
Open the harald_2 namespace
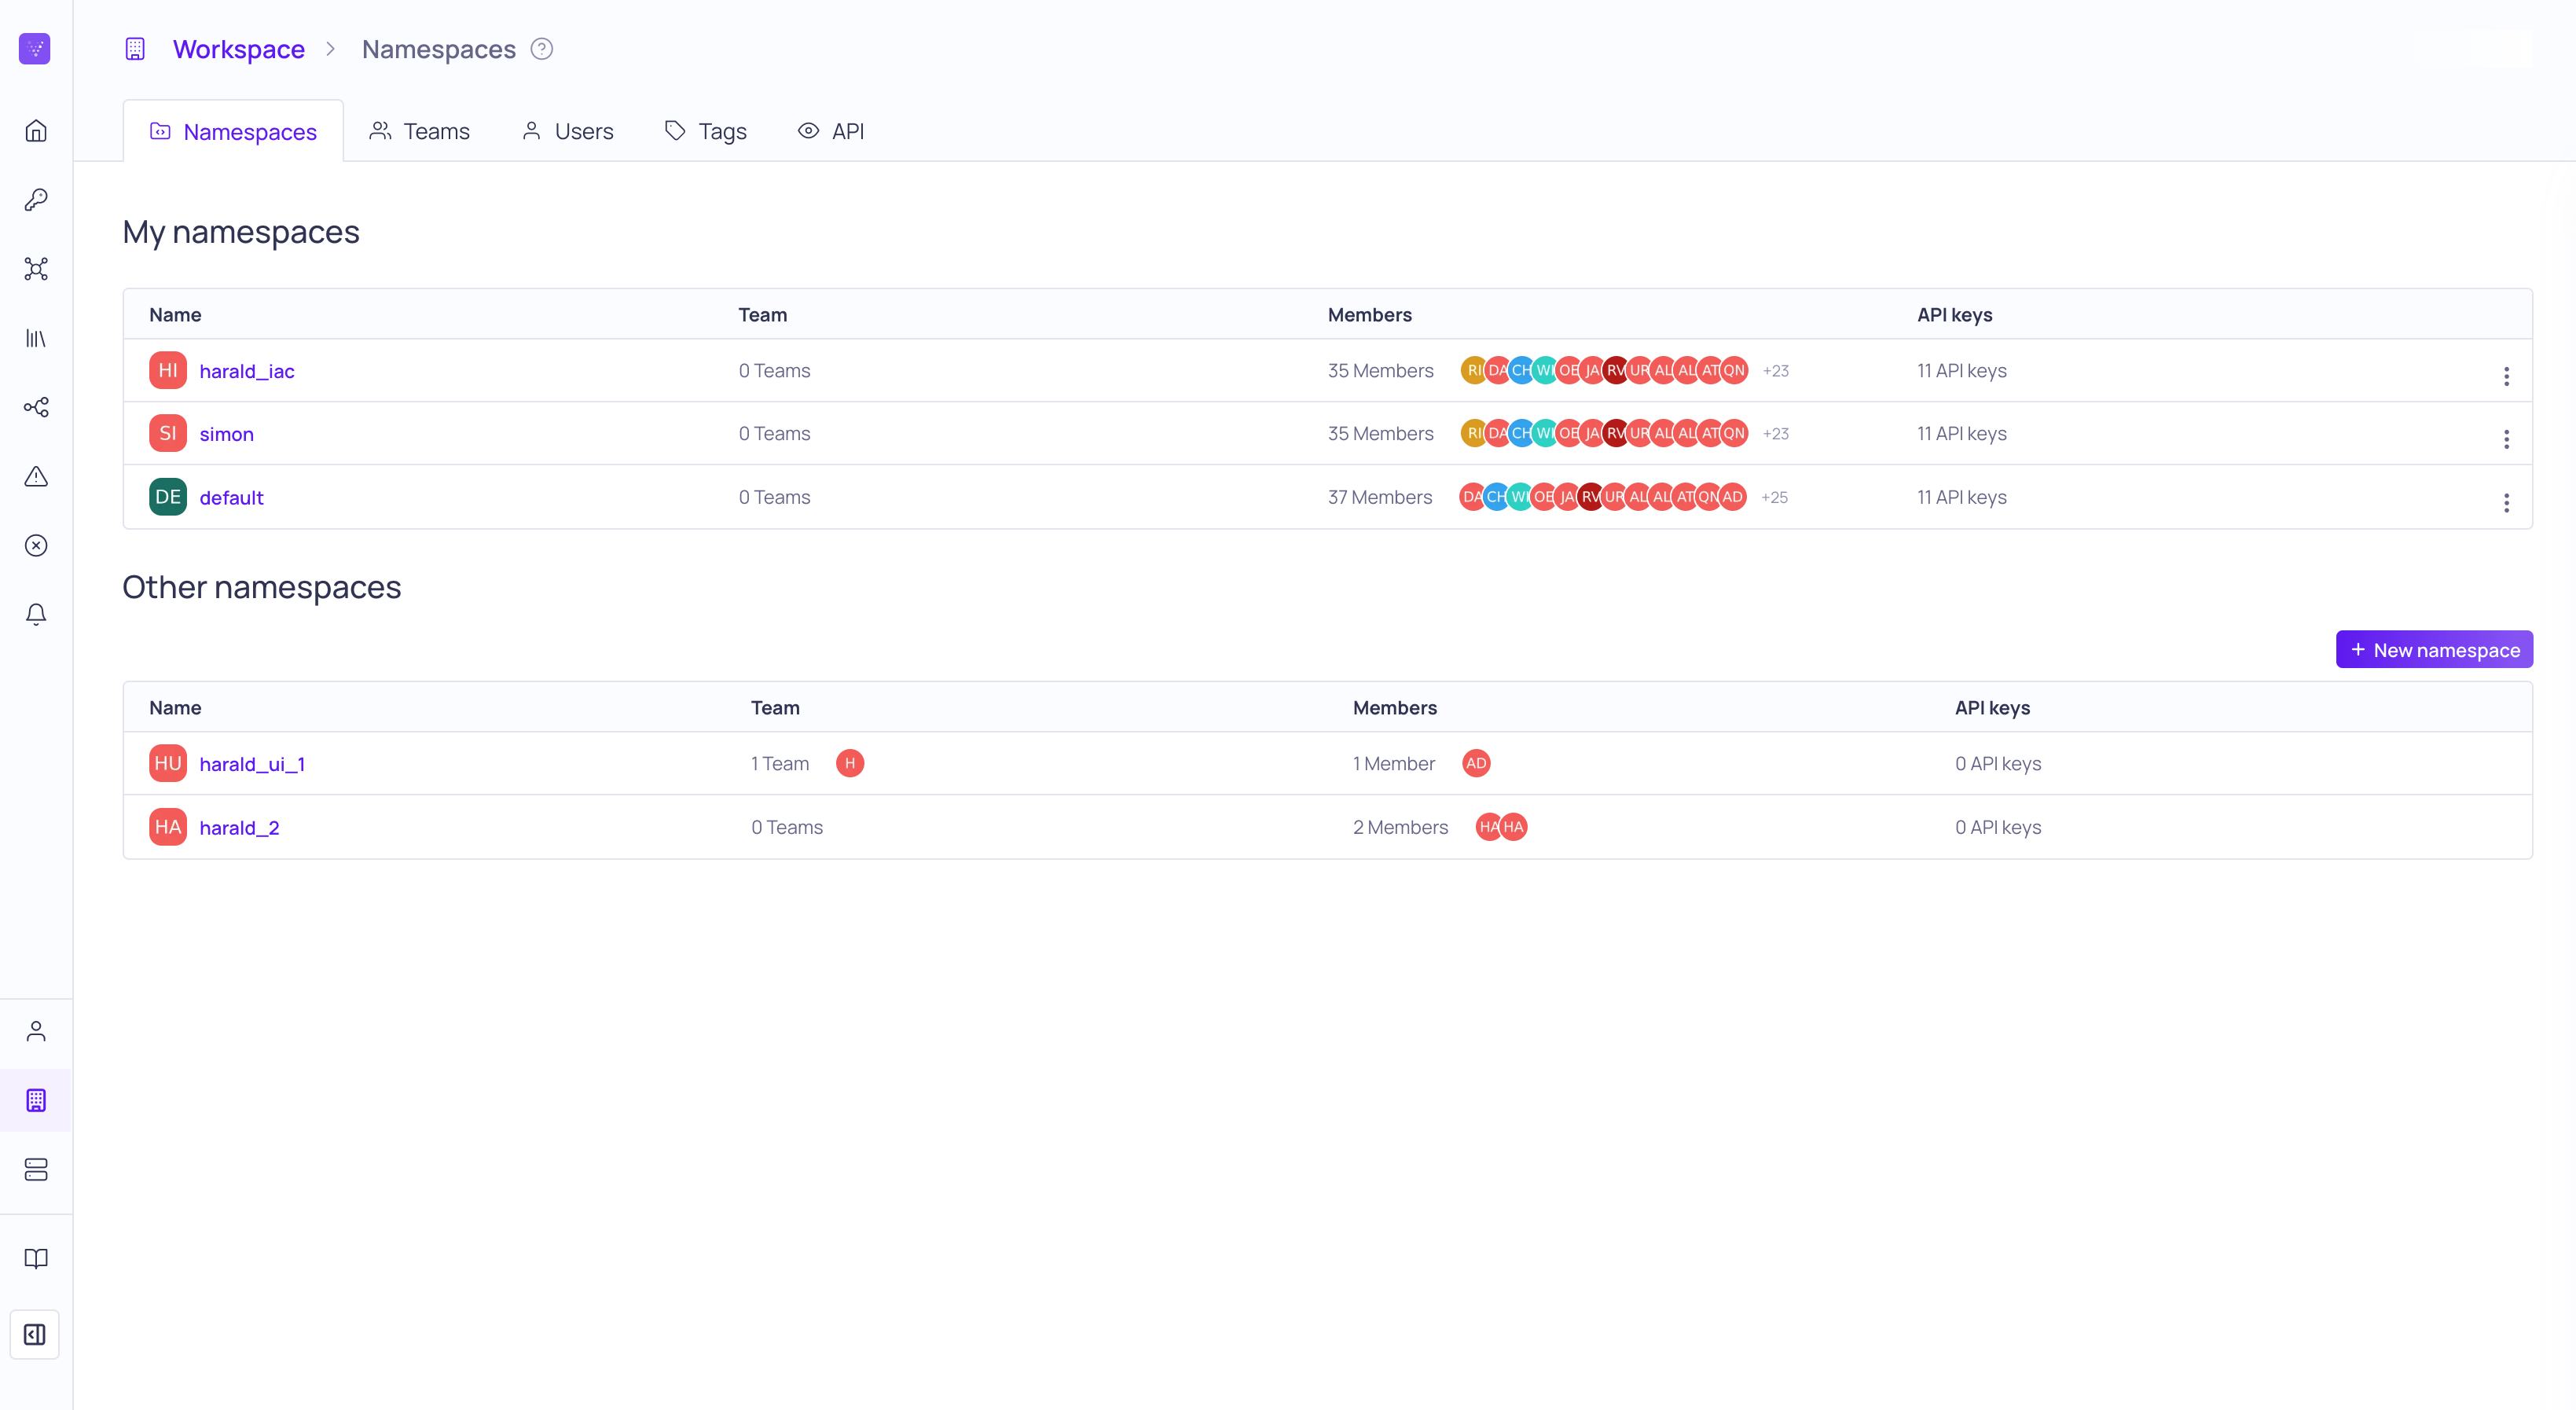tap(239, 828)
